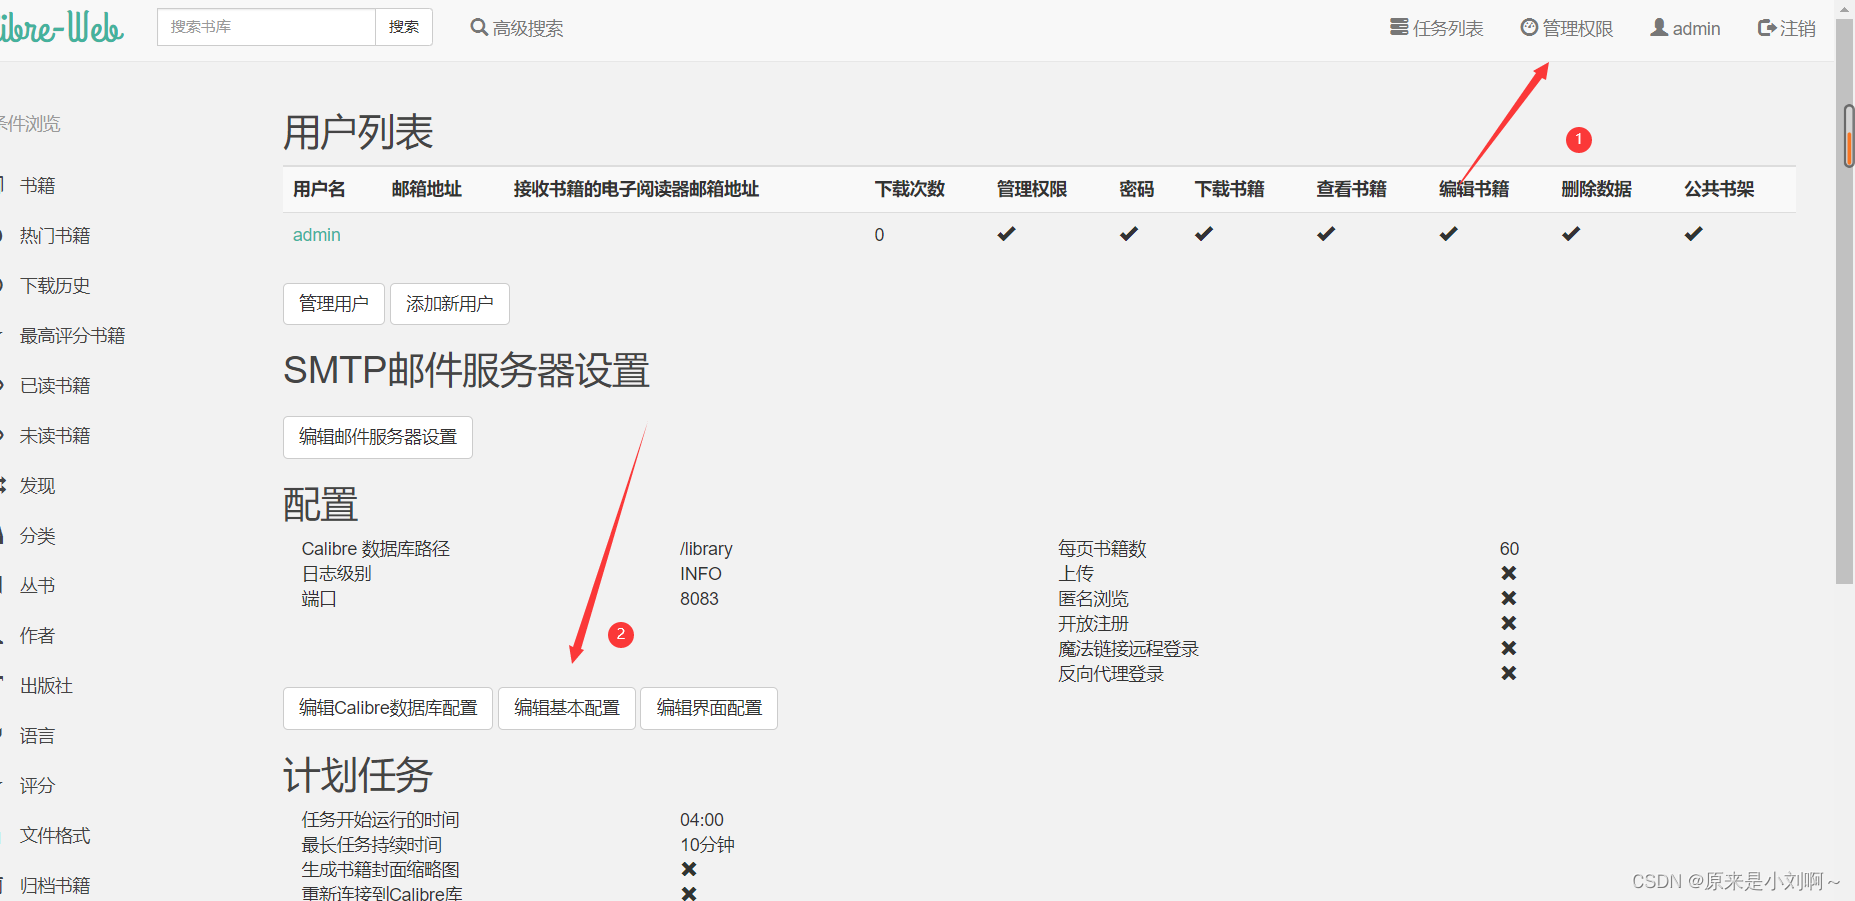
Task: Click checkmark under 管理权限 column
Action: tap(1006, 234)
